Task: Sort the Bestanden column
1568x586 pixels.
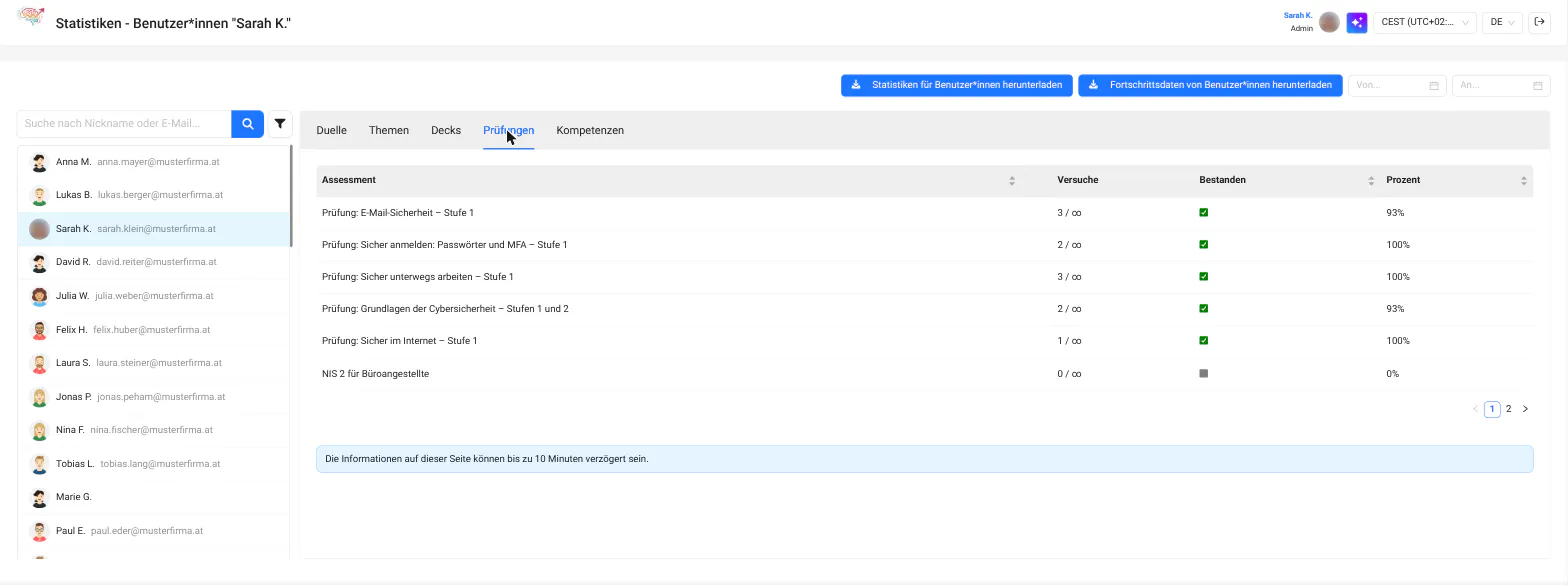Action: pyautogui.click(x=1371, y=181)
